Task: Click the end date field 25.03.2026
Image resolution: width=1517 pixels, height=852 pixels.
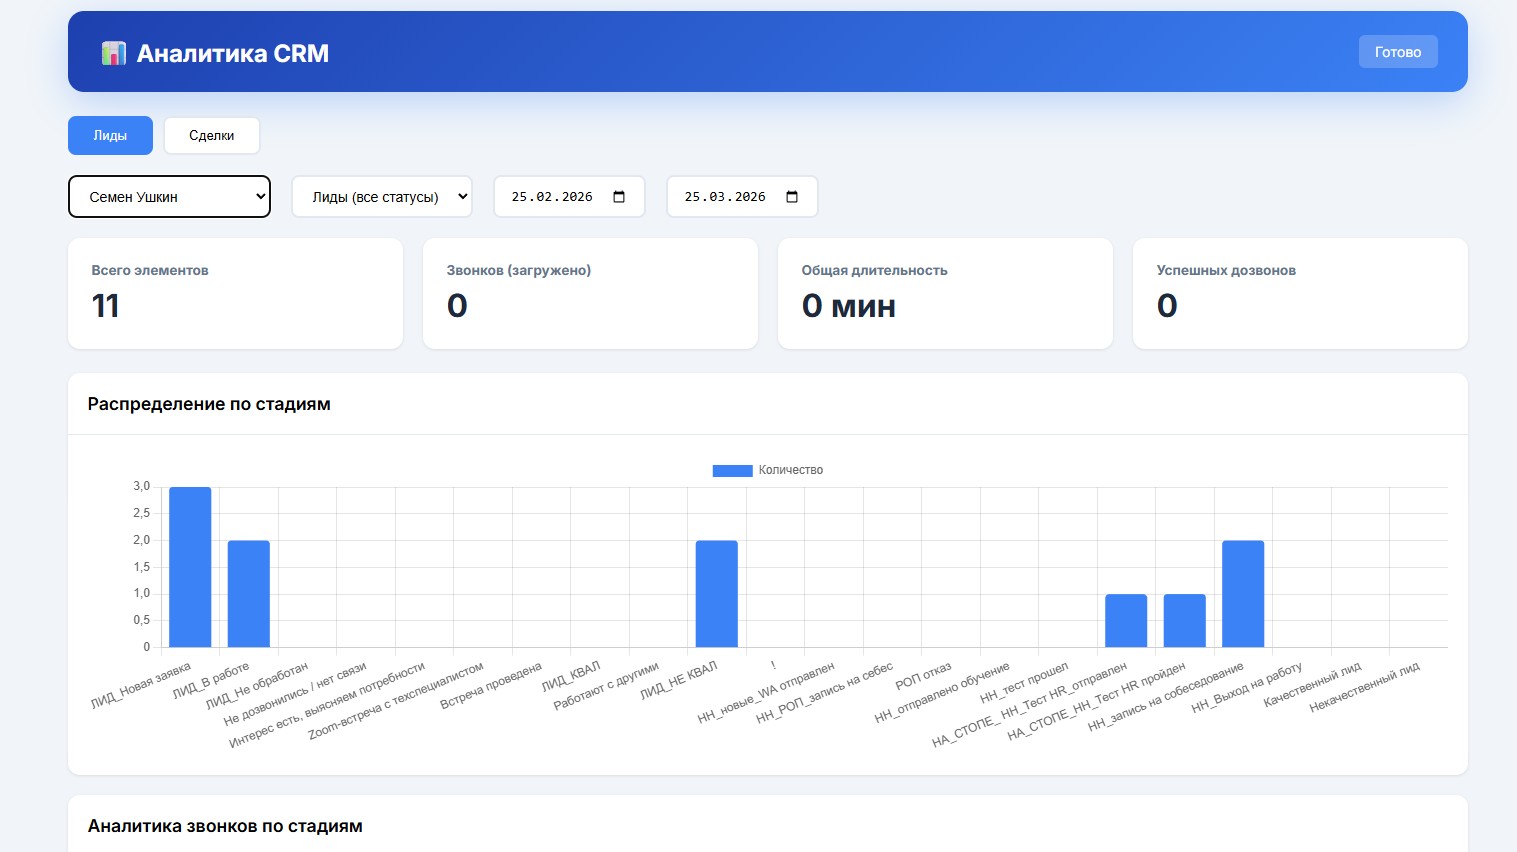Action: (x=725, y=197)
